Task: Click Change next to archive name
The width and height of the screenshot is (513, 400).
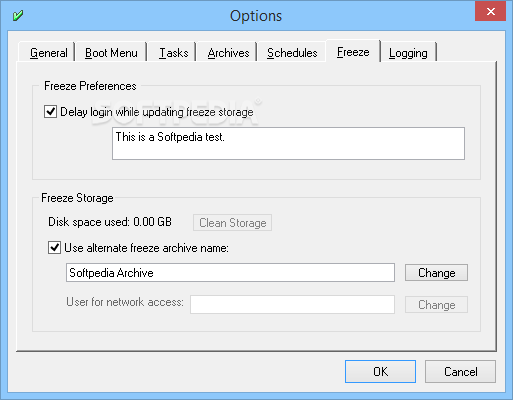Action: click(436, 273)
